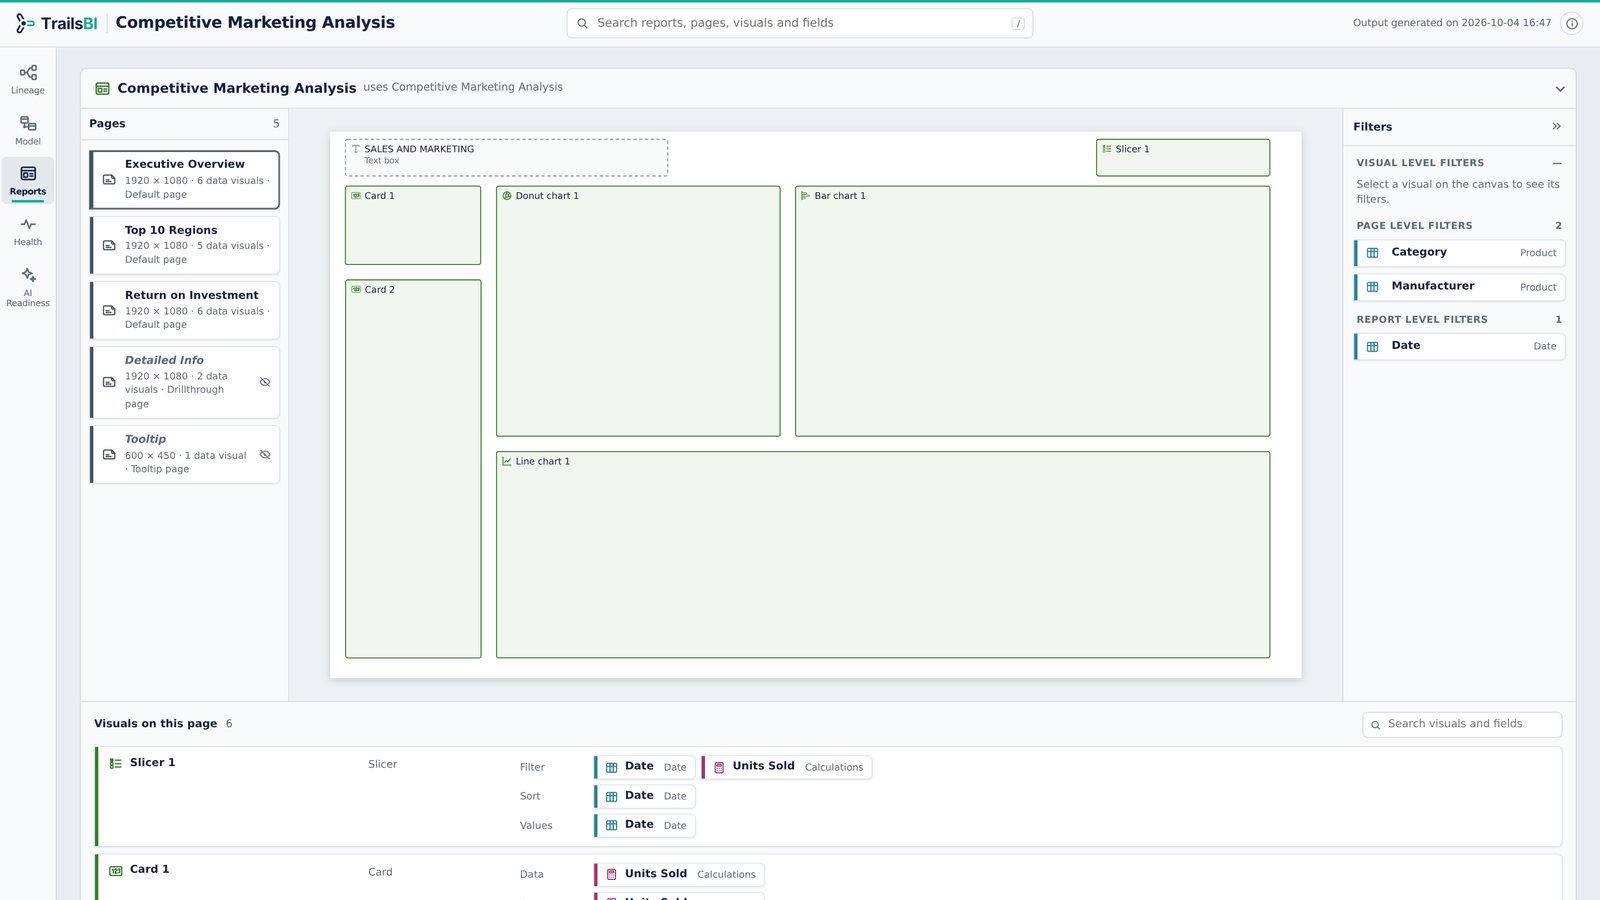Click the info icon beside output timestamp
The image size is (1600, 900).
pos(1572,23)
